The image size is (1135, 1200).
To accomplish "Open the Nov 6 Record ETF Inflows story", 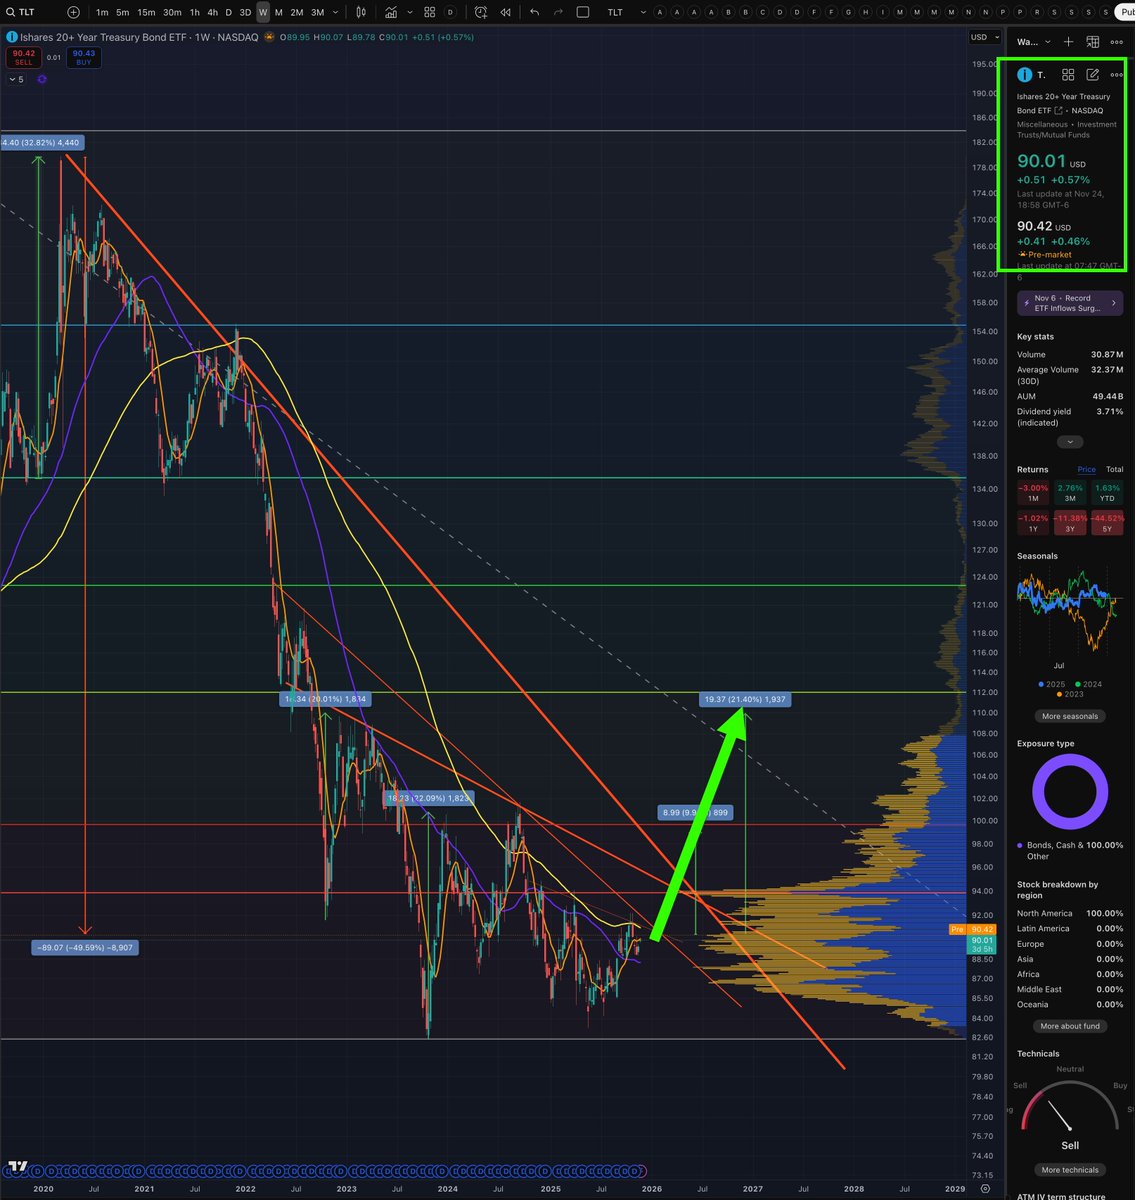I will point(1070,303).
